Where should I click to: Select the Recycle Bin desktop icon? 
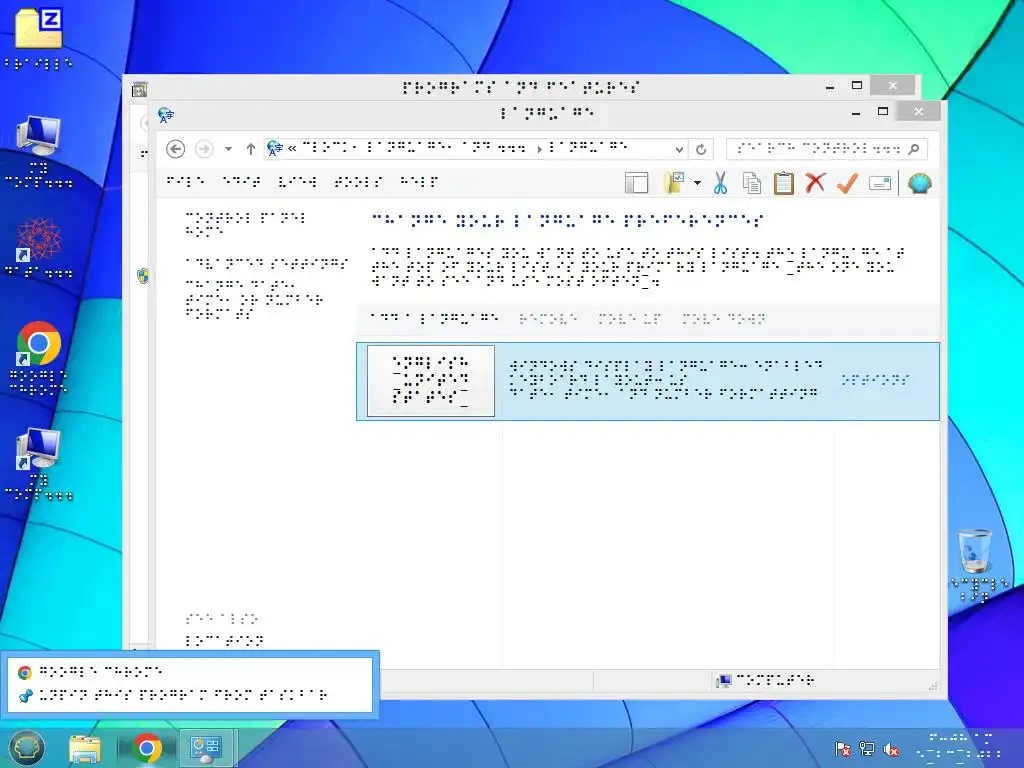click(976, 565)
